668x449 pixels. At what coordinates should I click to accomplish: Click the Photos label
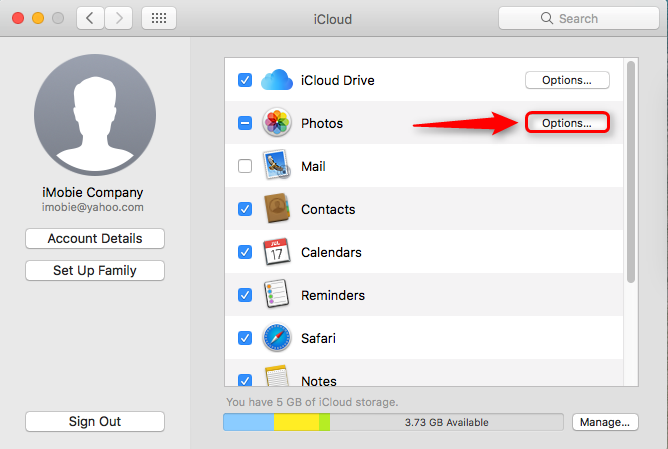click(x=322, y=124)
